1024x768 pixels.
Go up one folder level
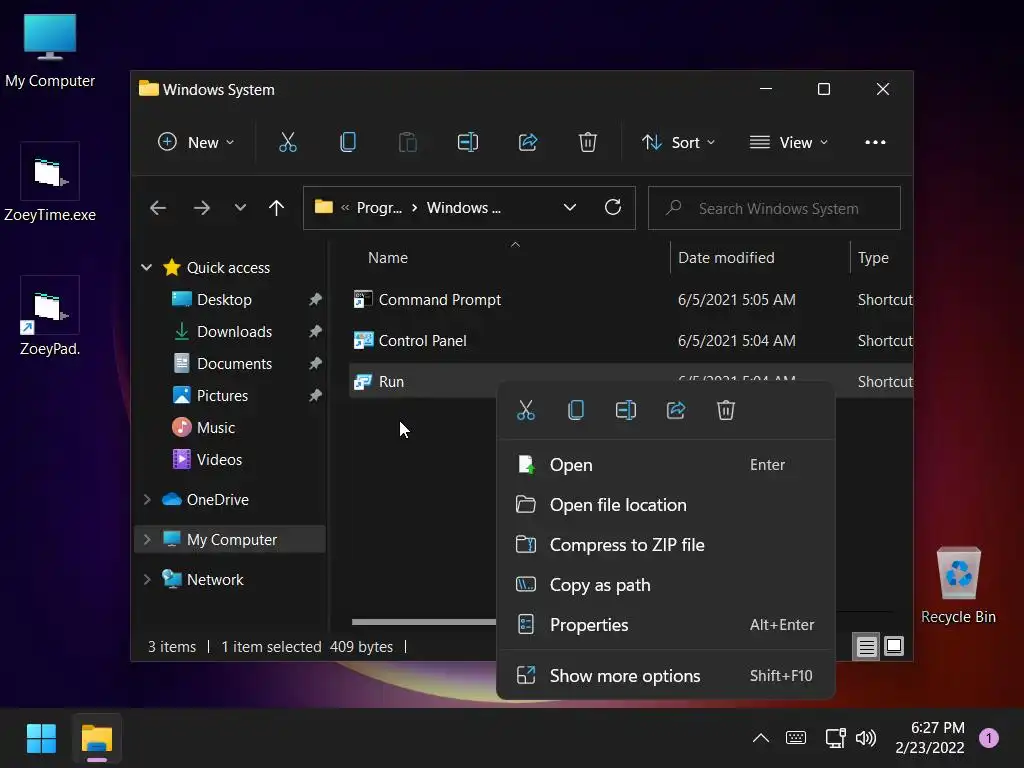coord(276,208)
